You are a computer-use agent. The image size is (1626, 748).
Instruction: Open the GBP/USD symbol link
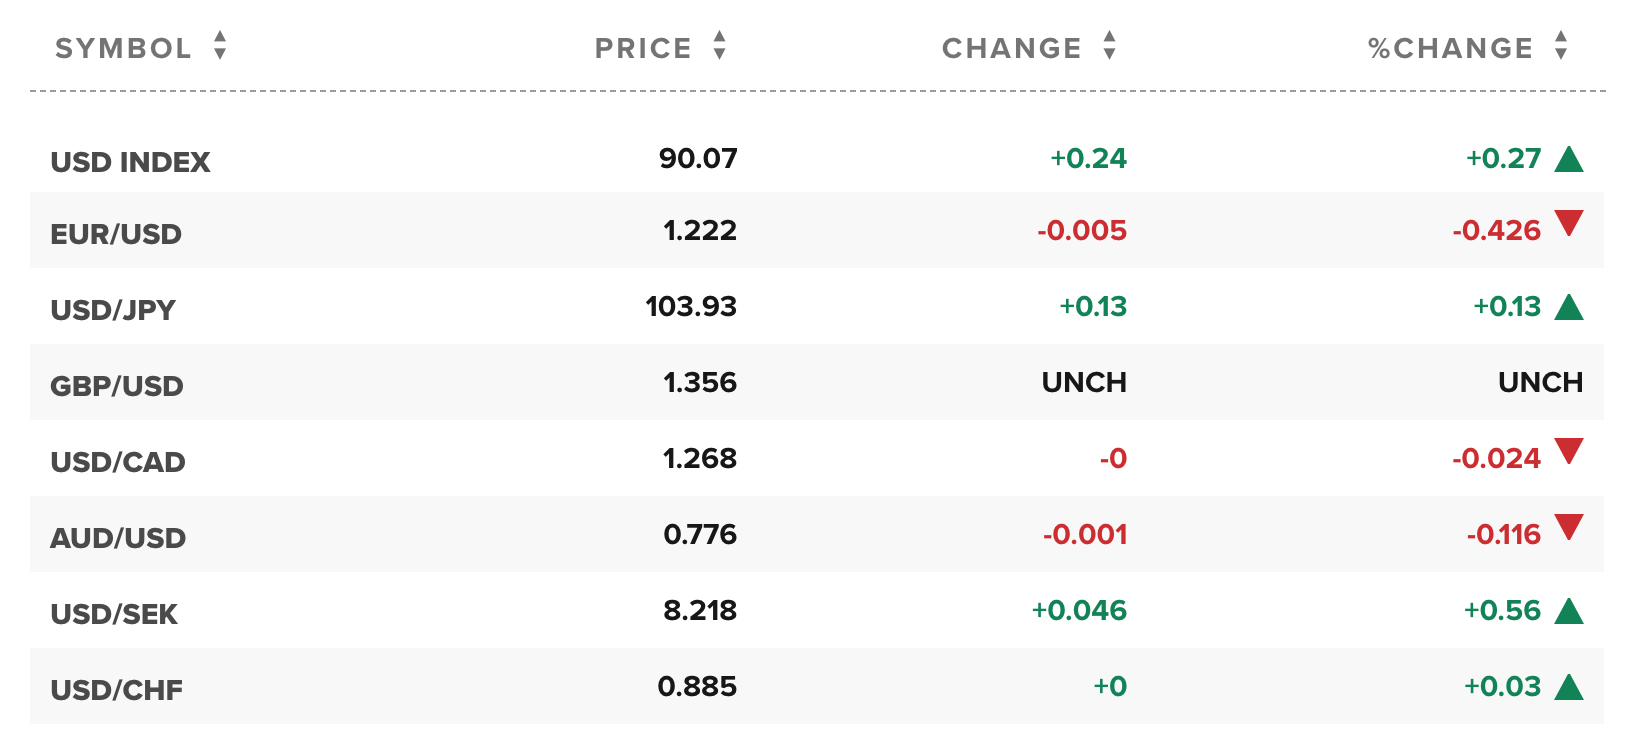click(x=117, y=386)
